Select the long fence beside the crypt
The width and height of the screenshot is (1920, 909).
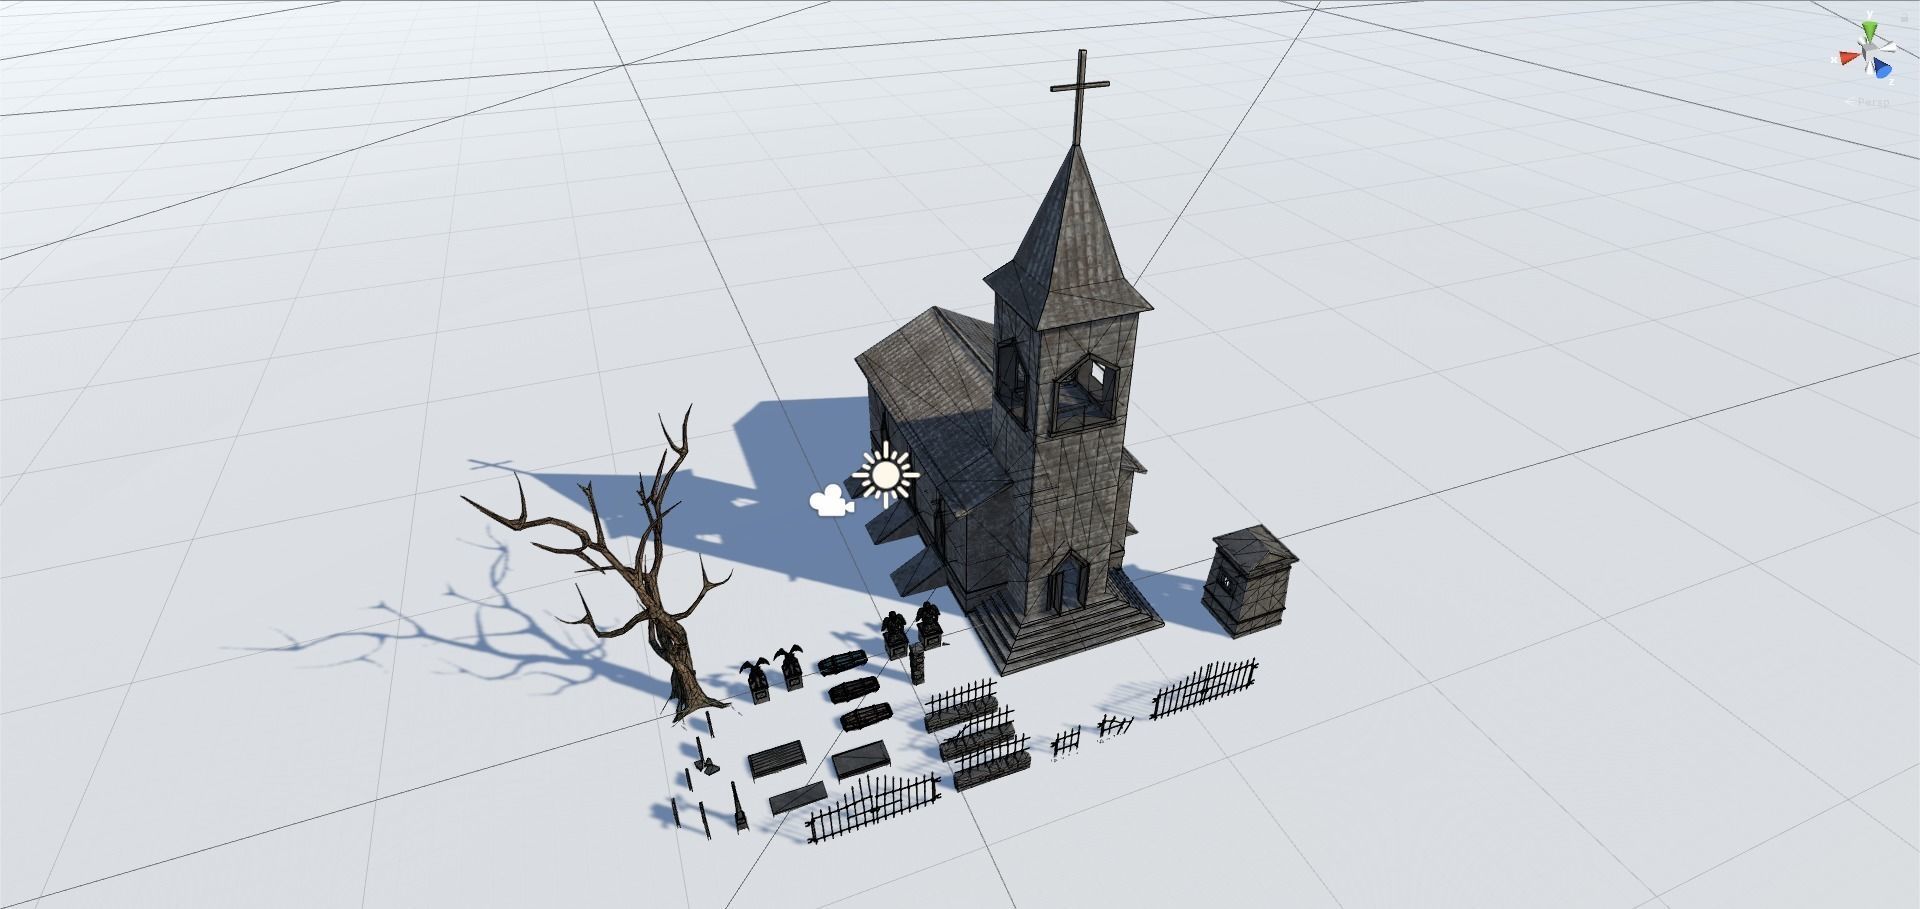point(1204,689)
